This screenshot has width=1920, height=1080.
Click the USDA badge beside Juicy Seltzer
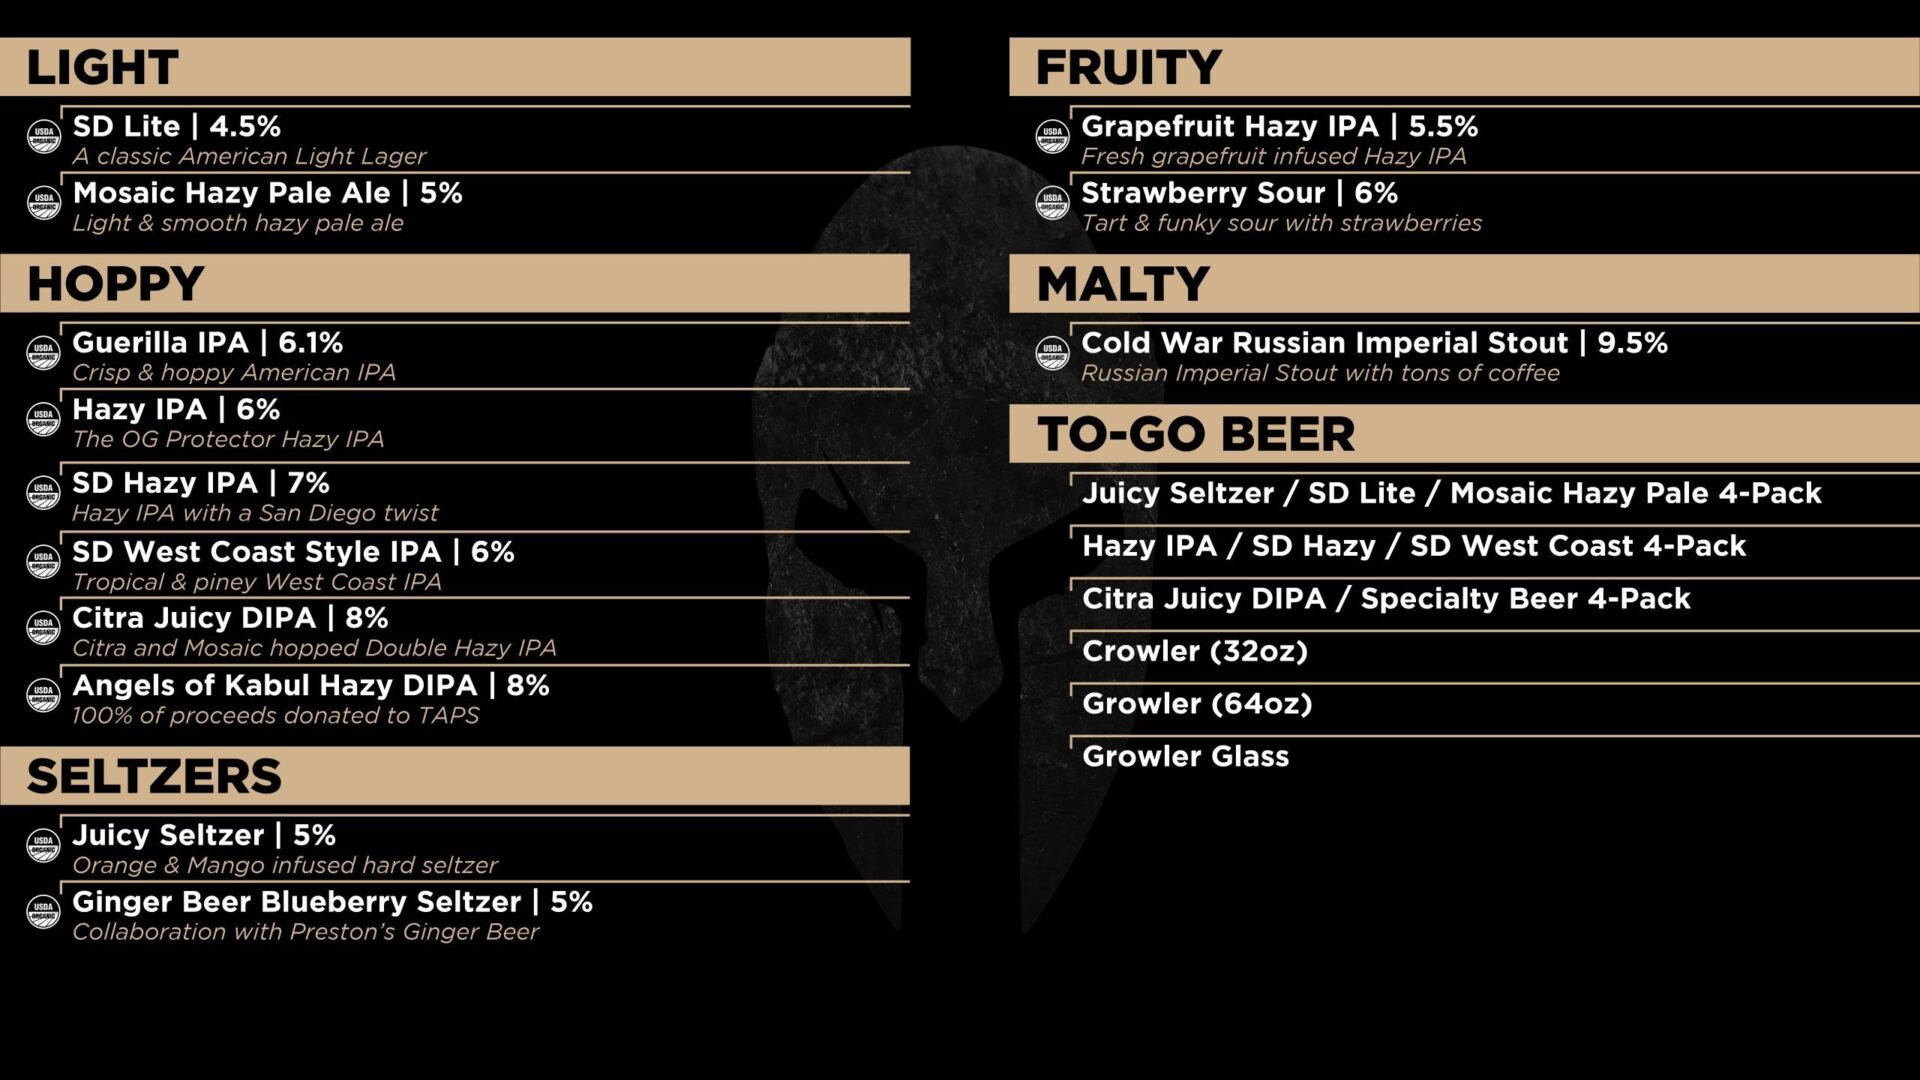coord(44,845)
